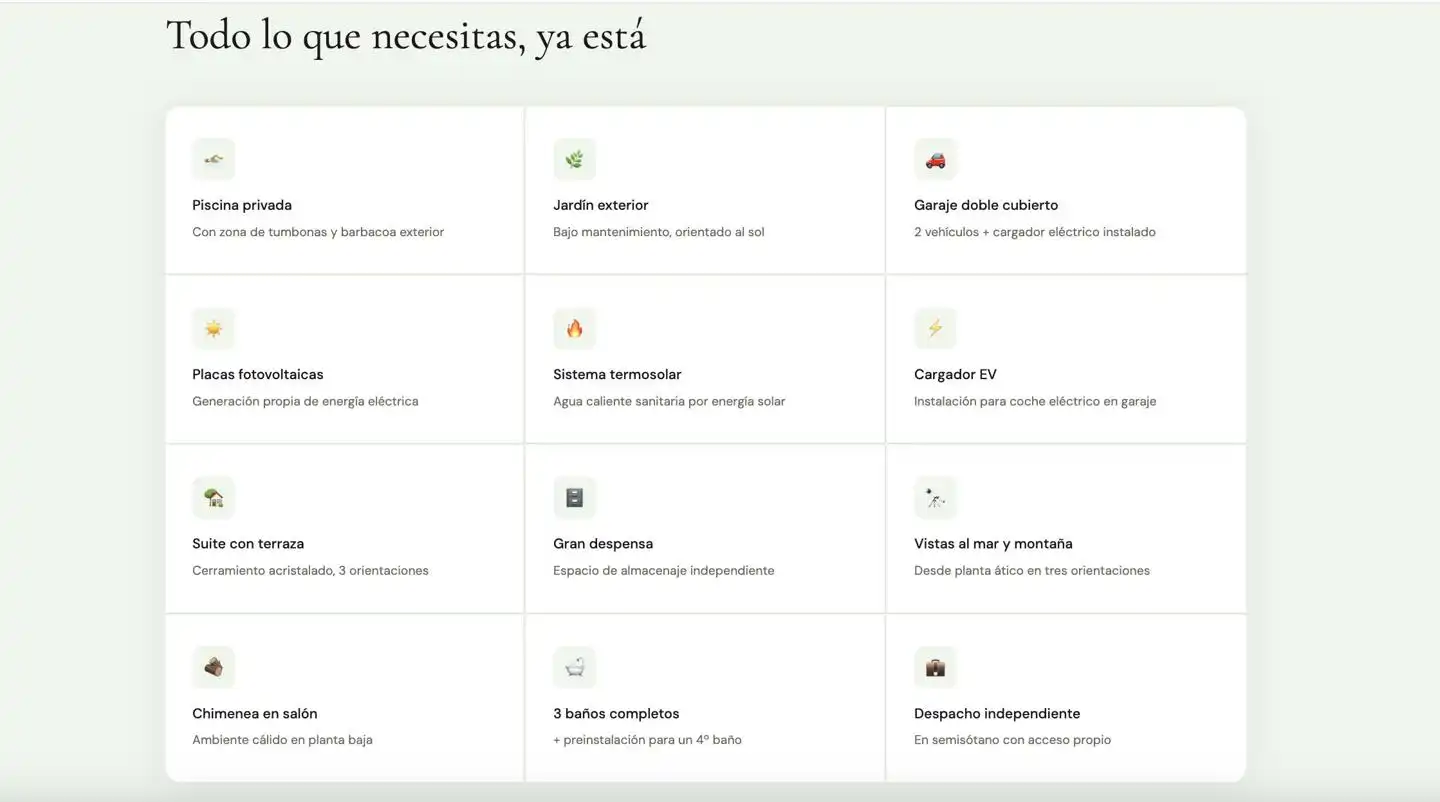Click text 'Espacio de almacenaje independiente'
Image resolution: width=1440 pixels, height=802 pixels.
coord(664,571)
